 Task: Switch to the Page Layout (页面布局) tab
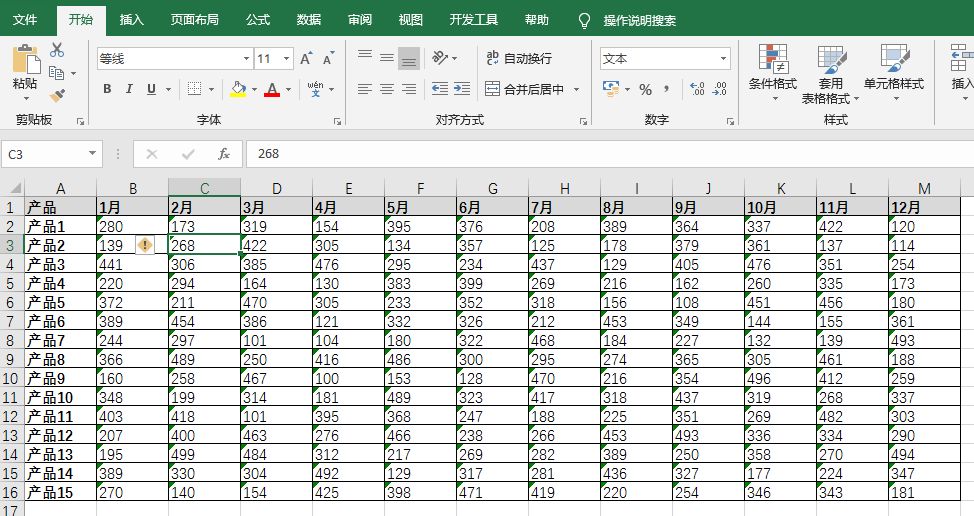[194, 20]
